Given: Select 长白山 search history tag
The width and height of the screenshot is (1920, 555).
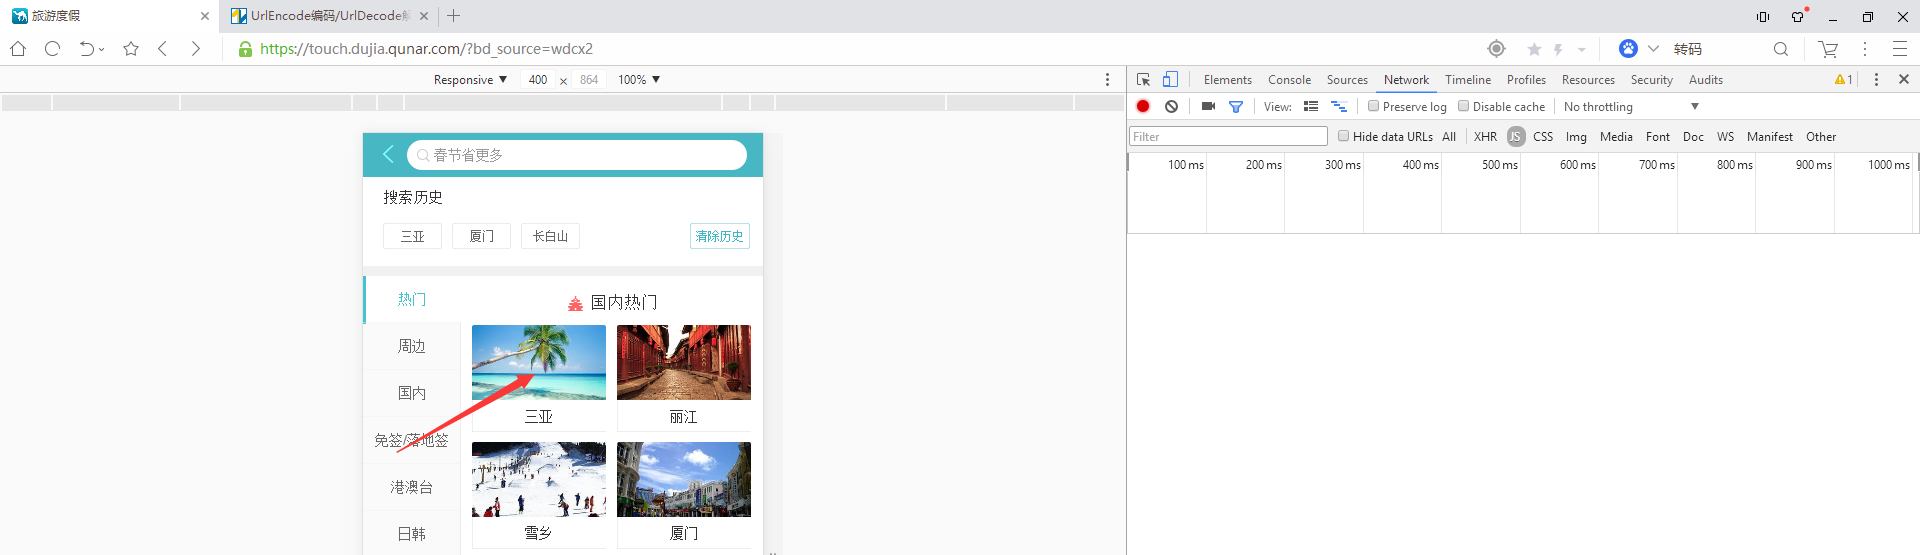Looking at the screenshot, I should pos(550,236).
